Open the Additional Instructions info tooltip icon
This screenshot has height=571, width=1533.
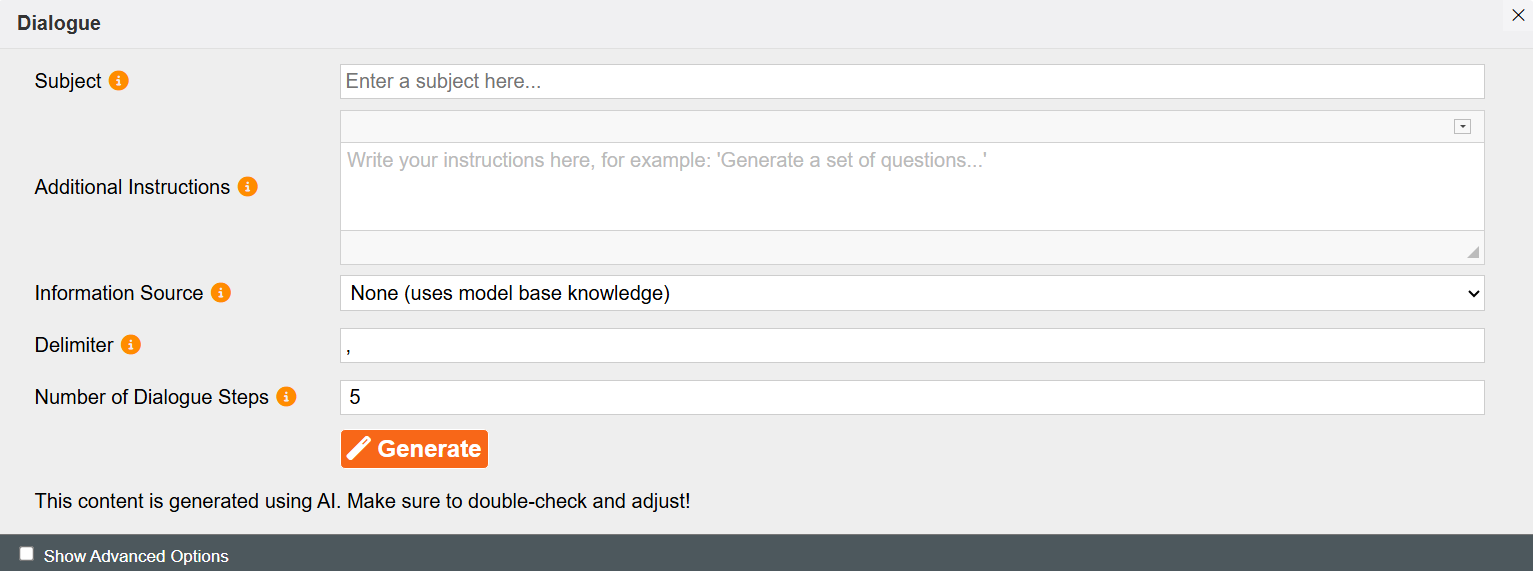[x=248, y=187]
